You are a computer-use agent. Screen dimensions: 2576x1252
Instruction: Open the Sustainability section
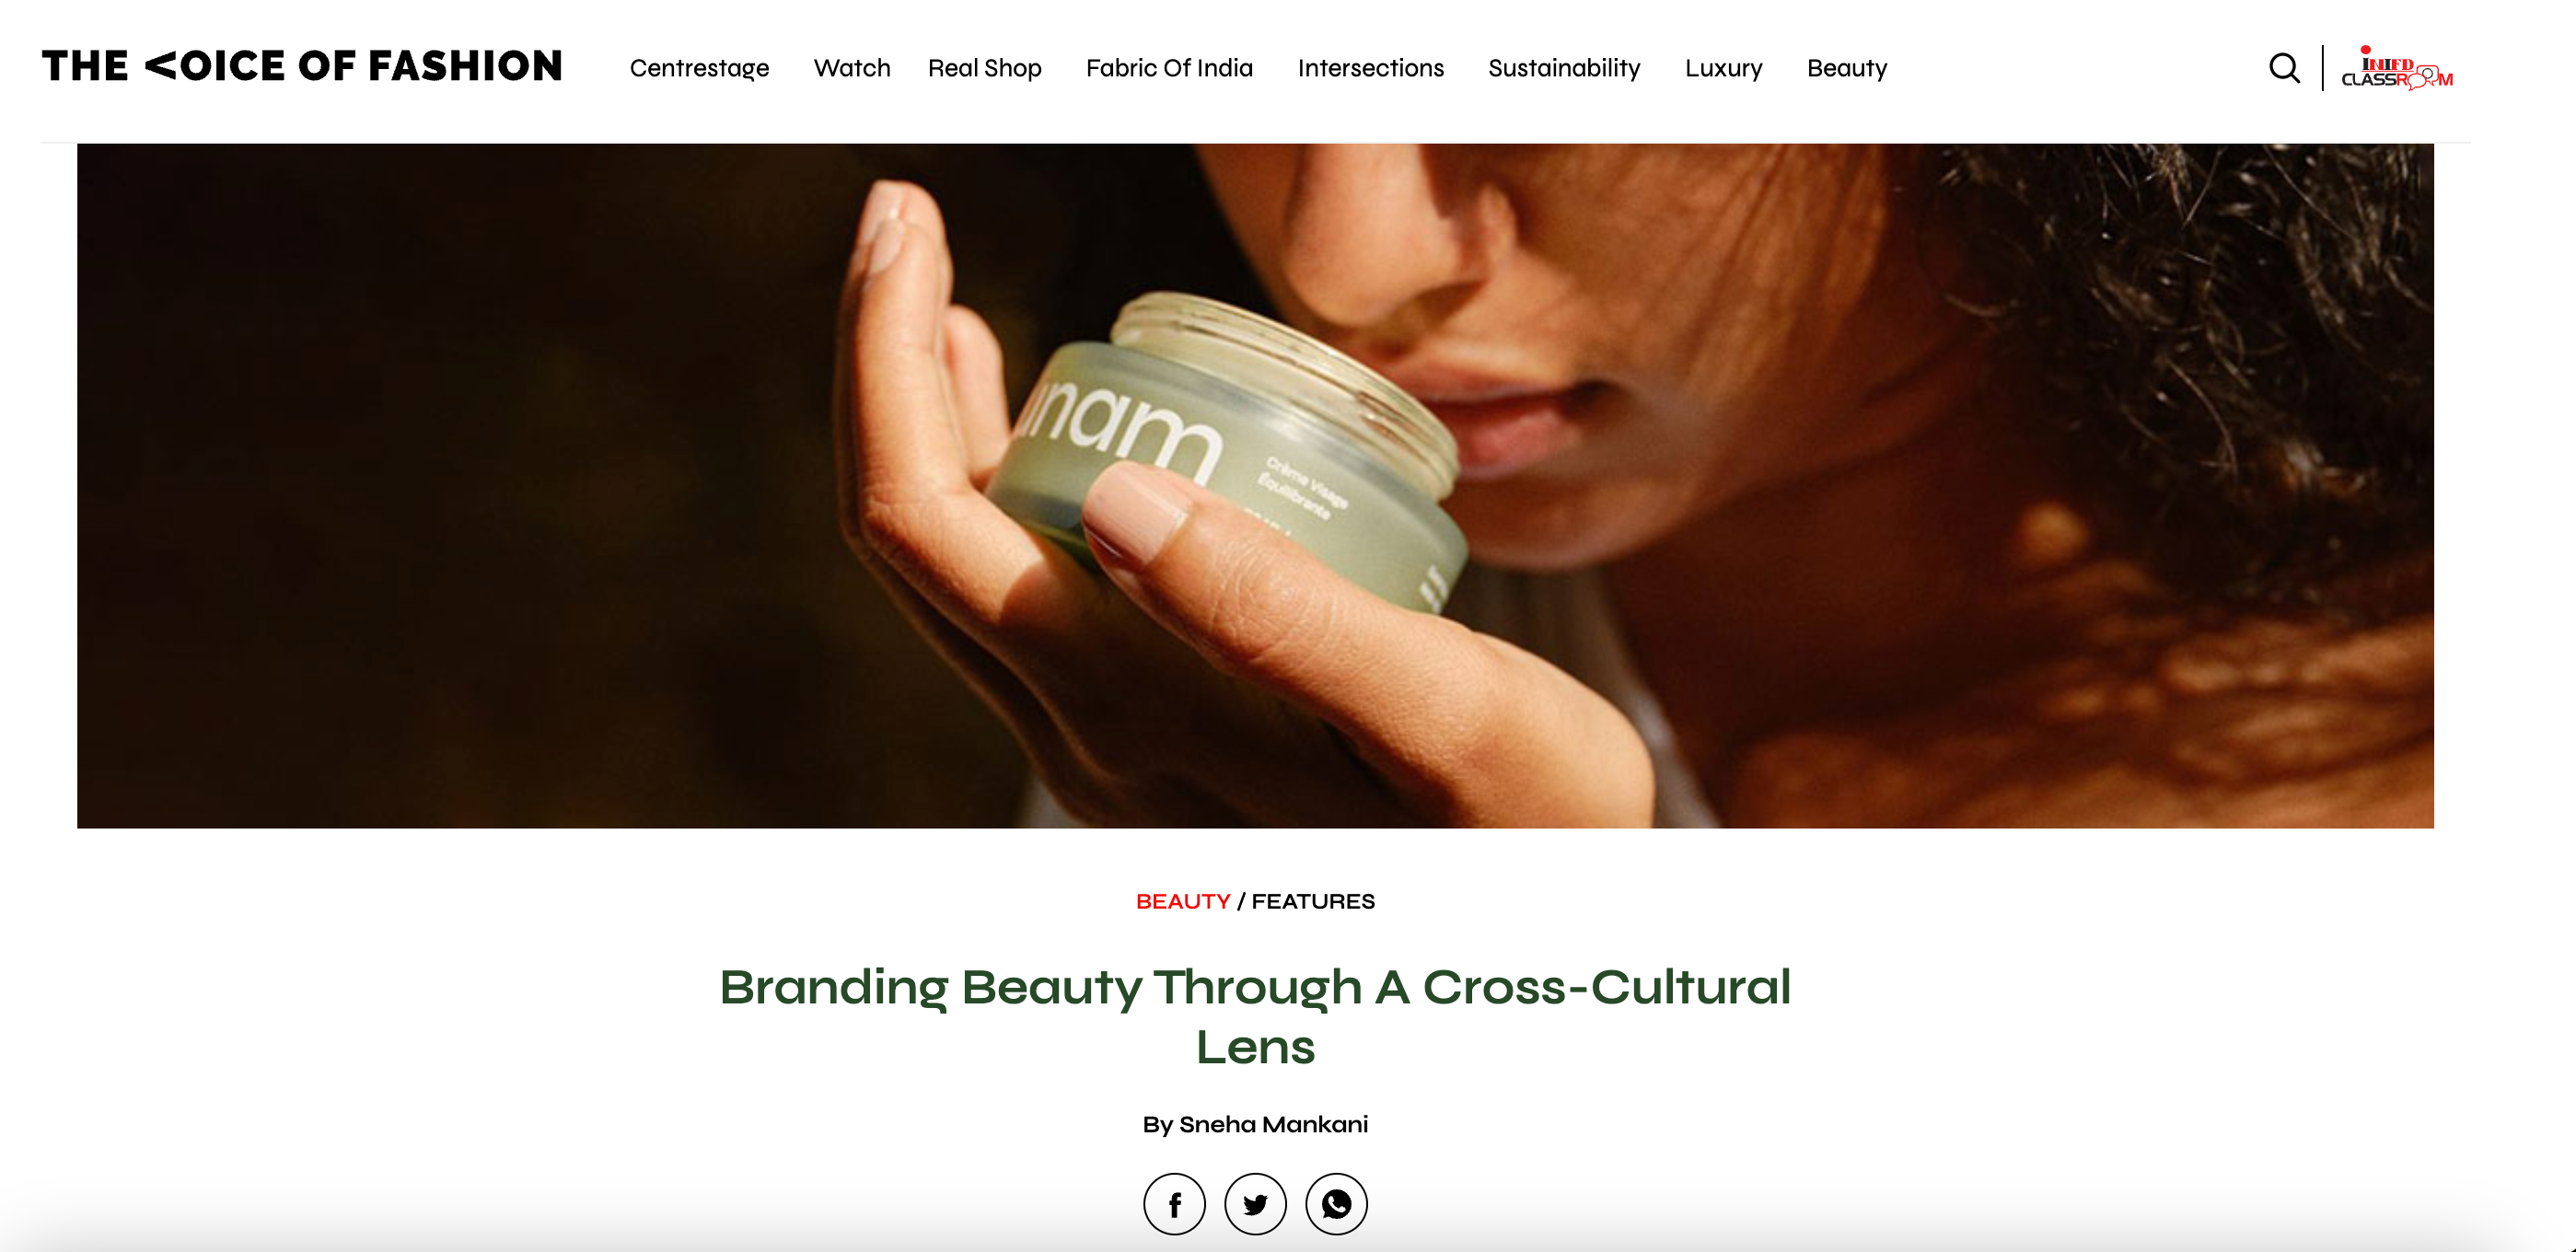coord(1564,68)
